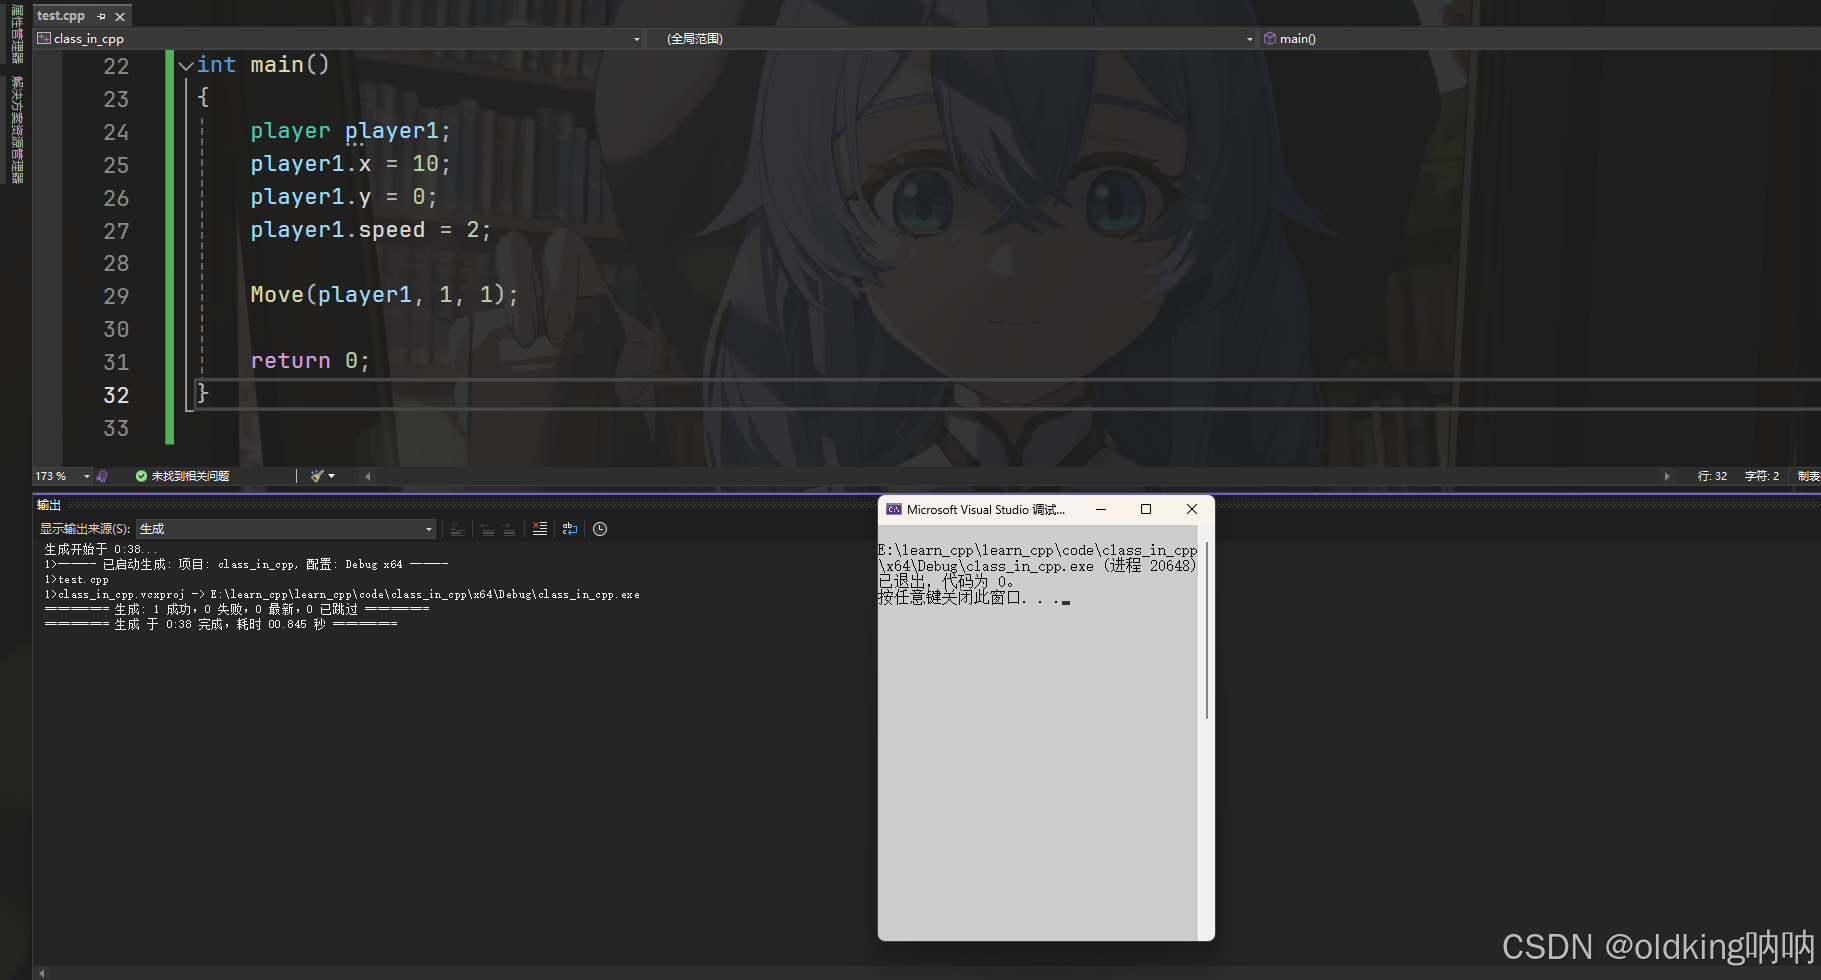The image size is (1821, 980).
Task: Run code cleanup with broom icon
Action: tap(317, 476)
